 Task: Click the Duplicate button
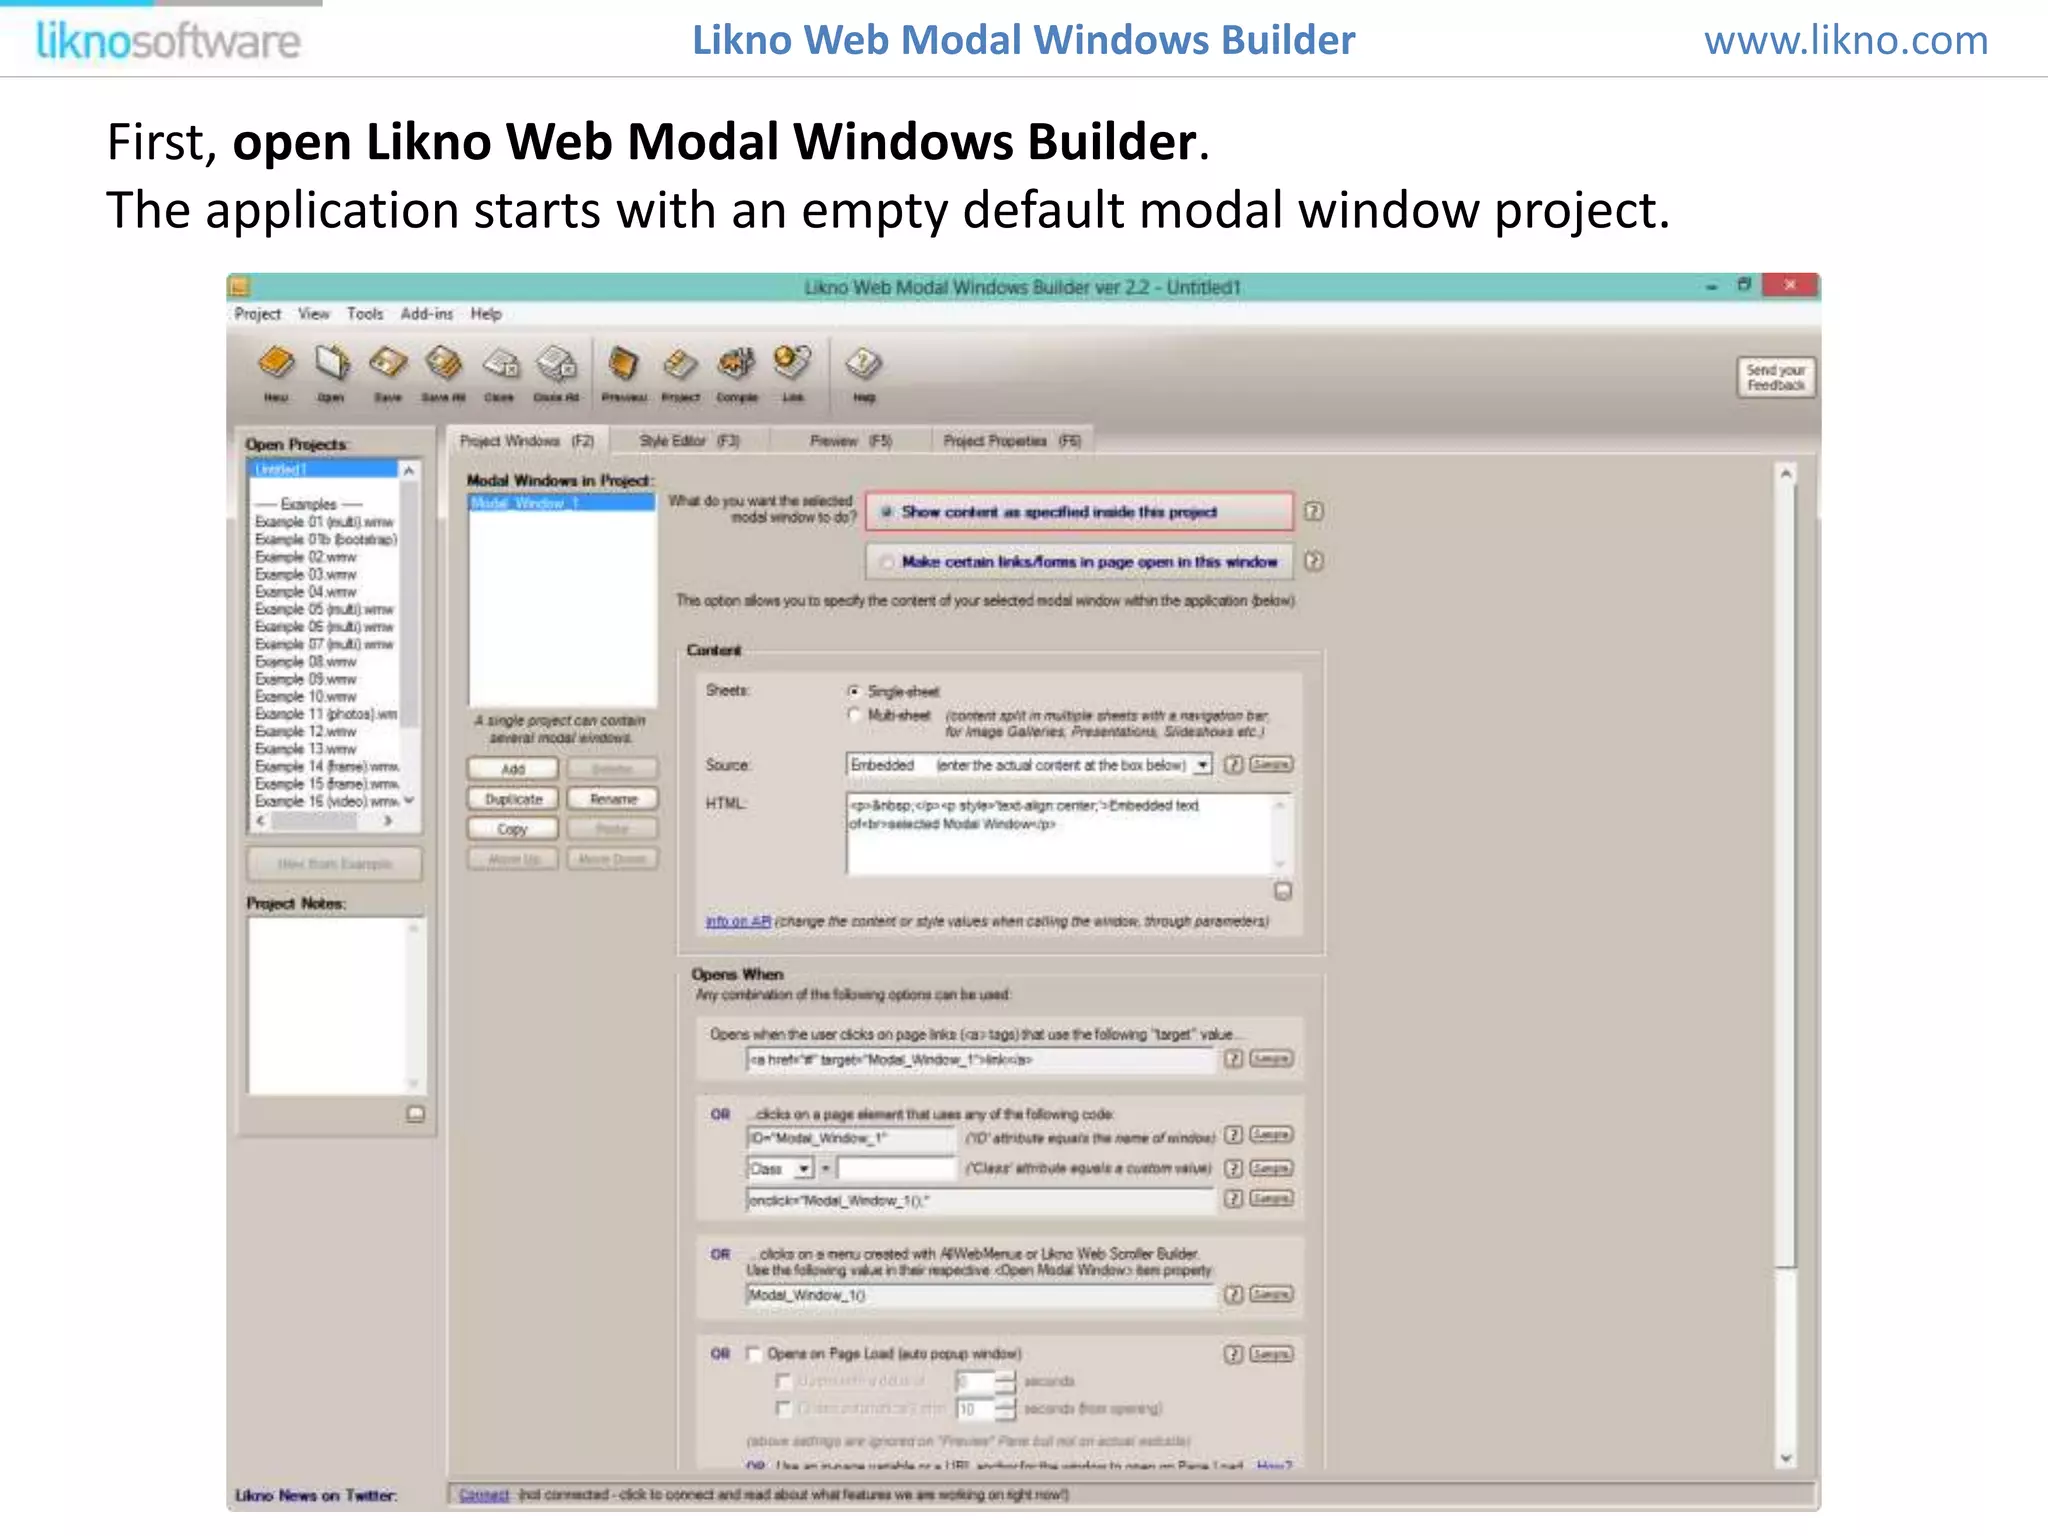513,799
